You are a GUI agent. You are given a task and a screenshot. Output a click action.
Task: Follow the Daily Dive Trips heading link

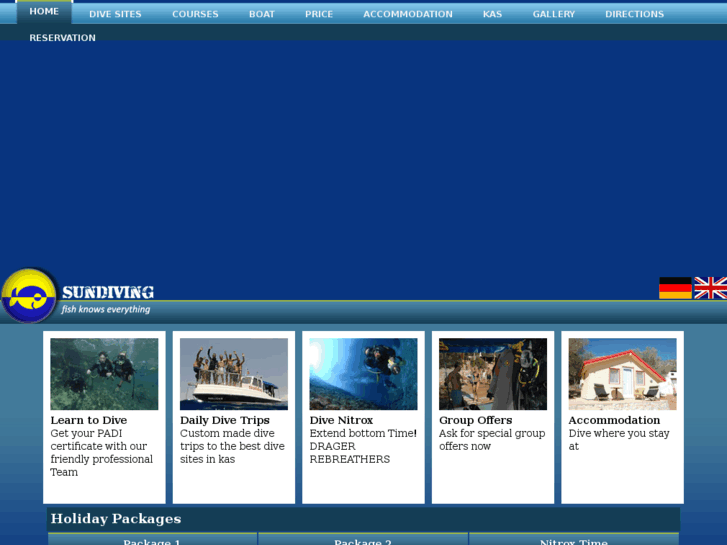[225, 420]
